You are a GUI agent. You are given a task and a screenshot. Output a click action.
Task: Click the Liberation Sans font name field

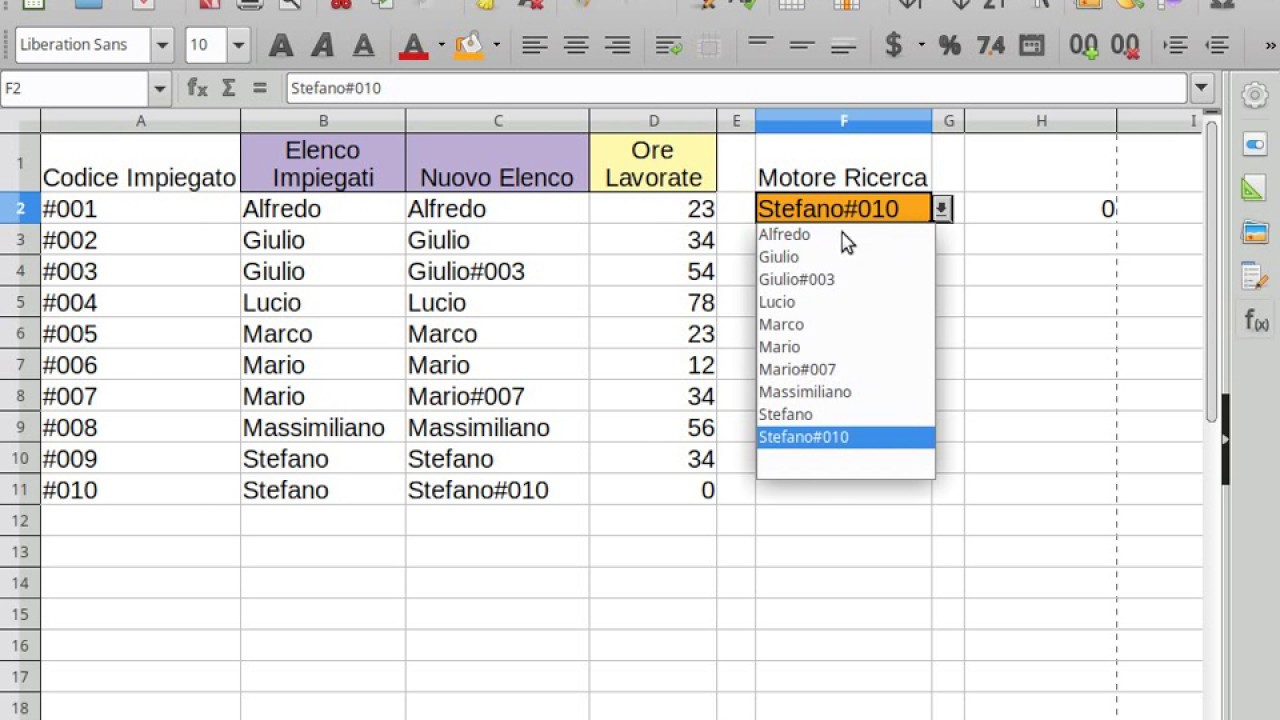click(83, 45)
